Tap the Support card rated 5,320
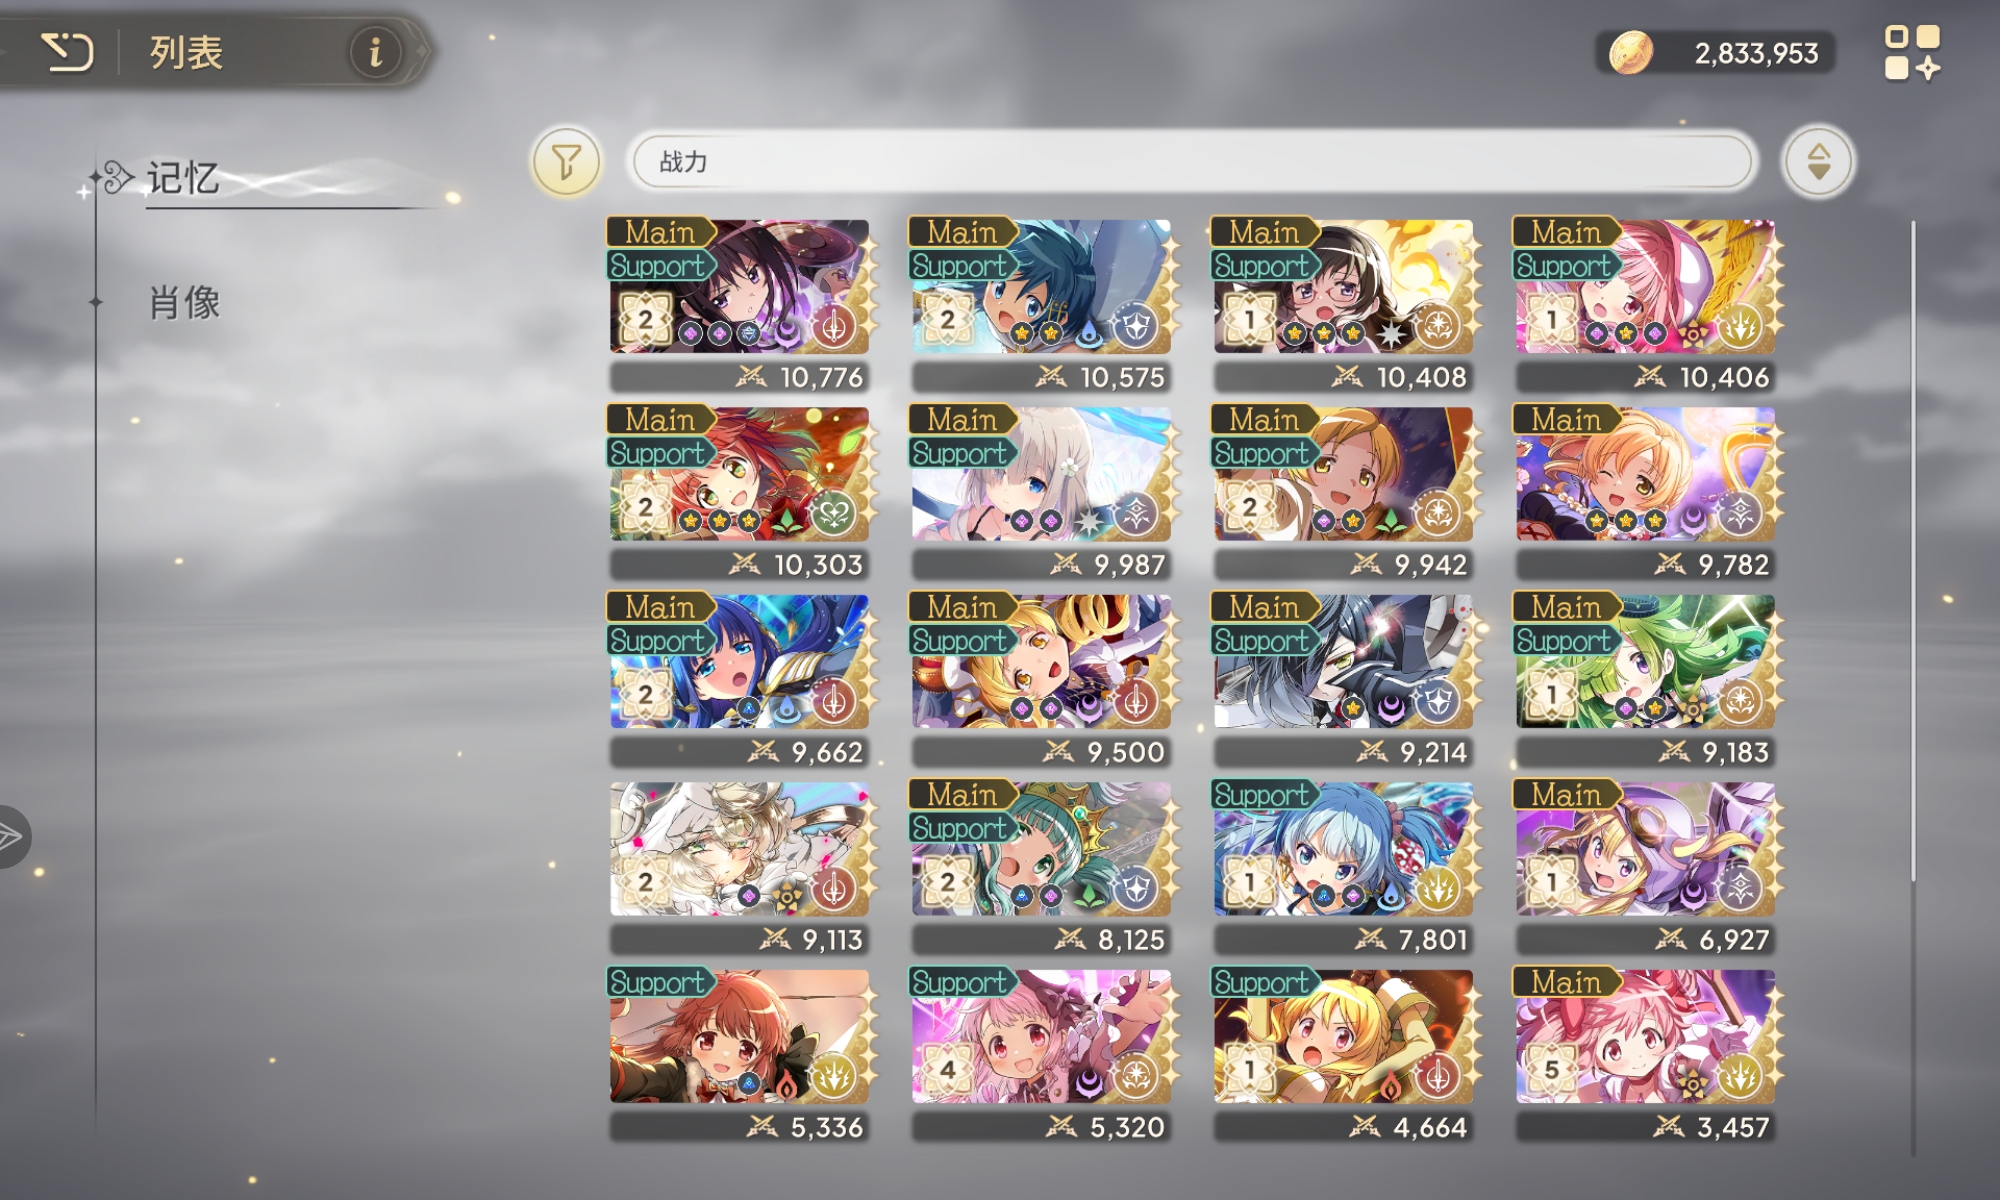2000x1200 pixels. tap(1042, 1054)
